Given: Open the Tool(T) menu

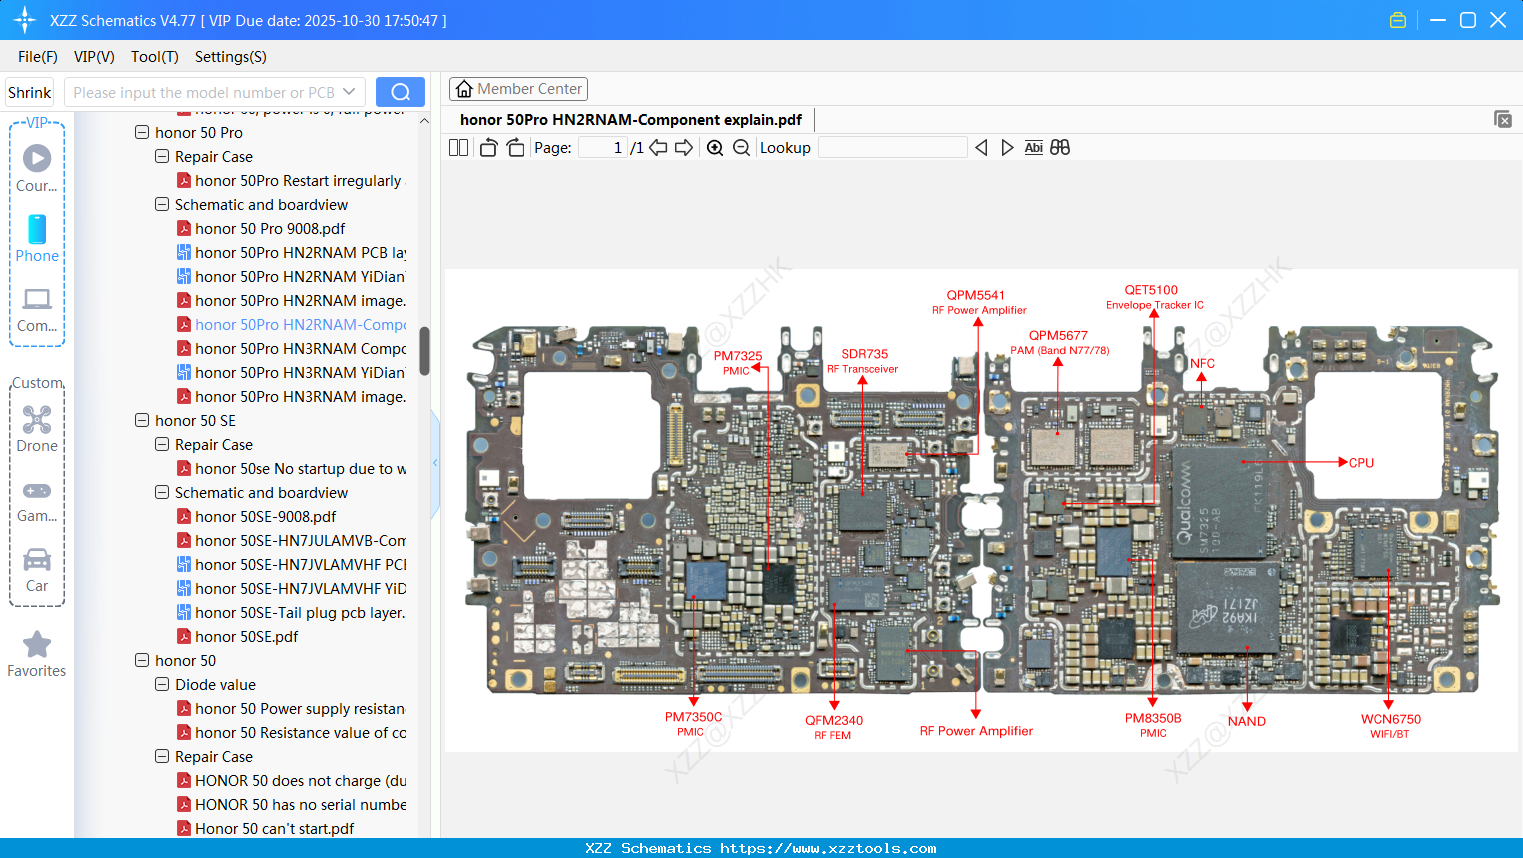Looking at the screenshot, I should (x=155, y=57).
